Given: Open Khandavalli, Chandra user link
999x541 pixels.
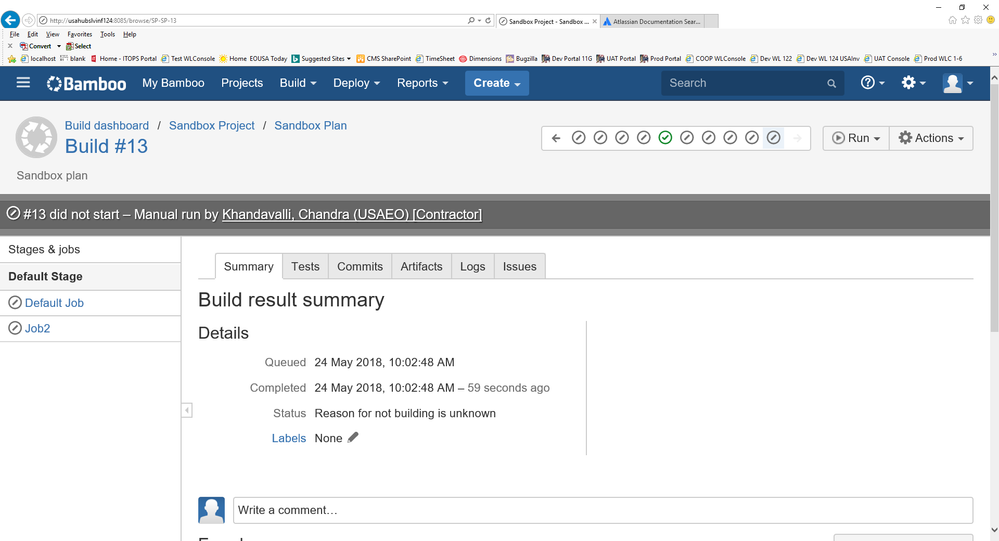Looking at the screenshot, I should tap(352, 215).
